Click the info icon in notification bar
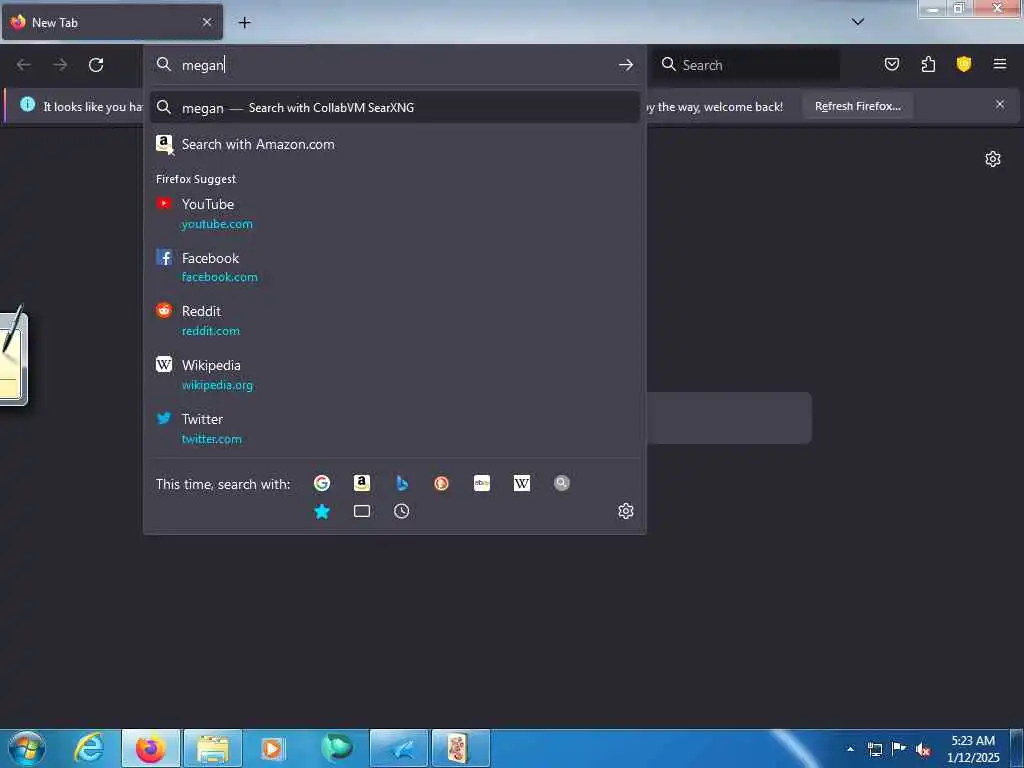The width and height of the screenshot is (1024, 768). click(27, 104)
